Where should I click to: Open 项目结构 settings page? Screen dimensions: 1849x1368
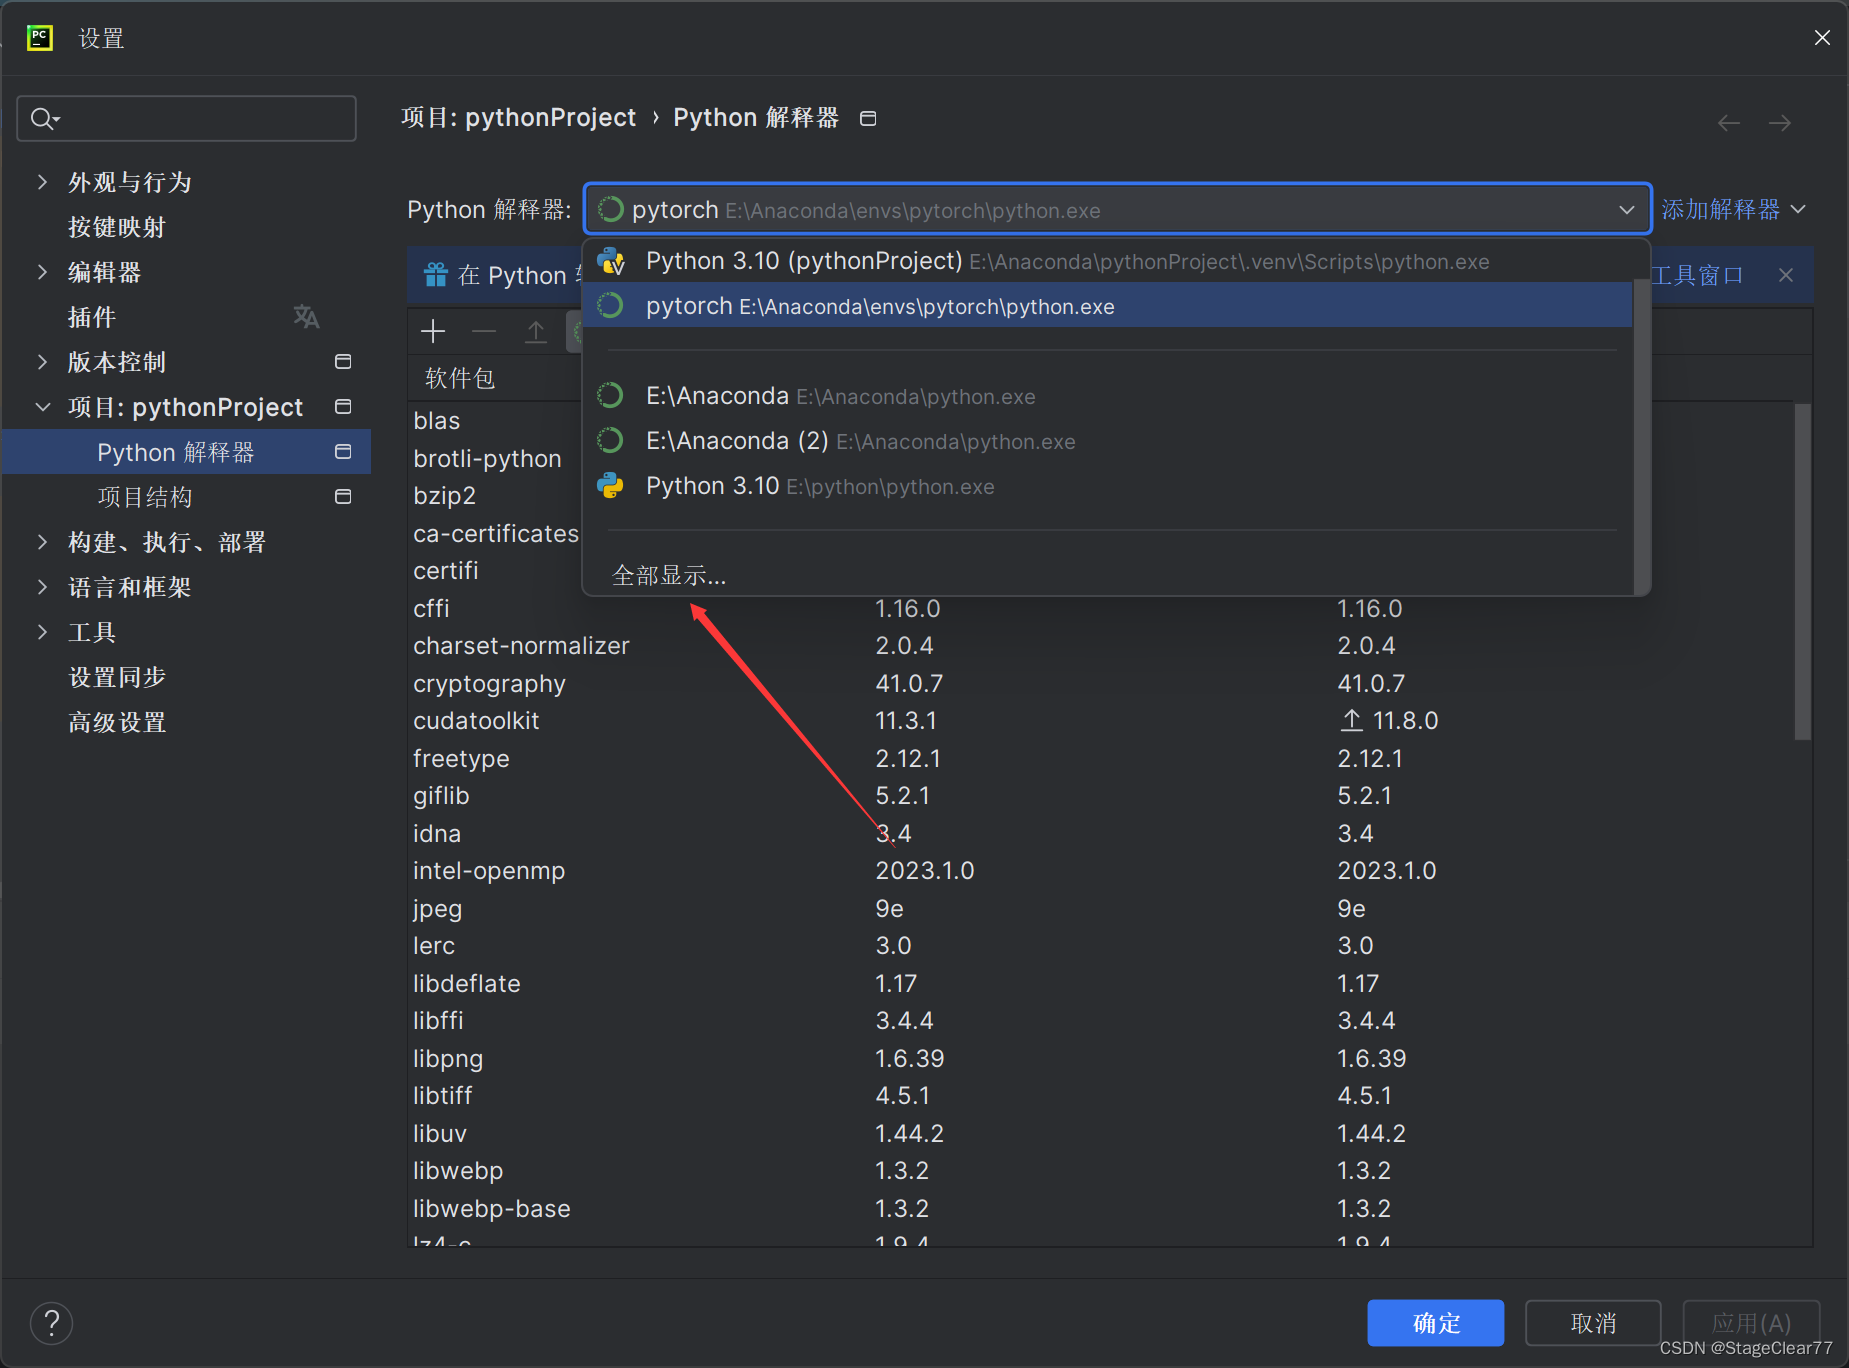[x=144, y=497]
